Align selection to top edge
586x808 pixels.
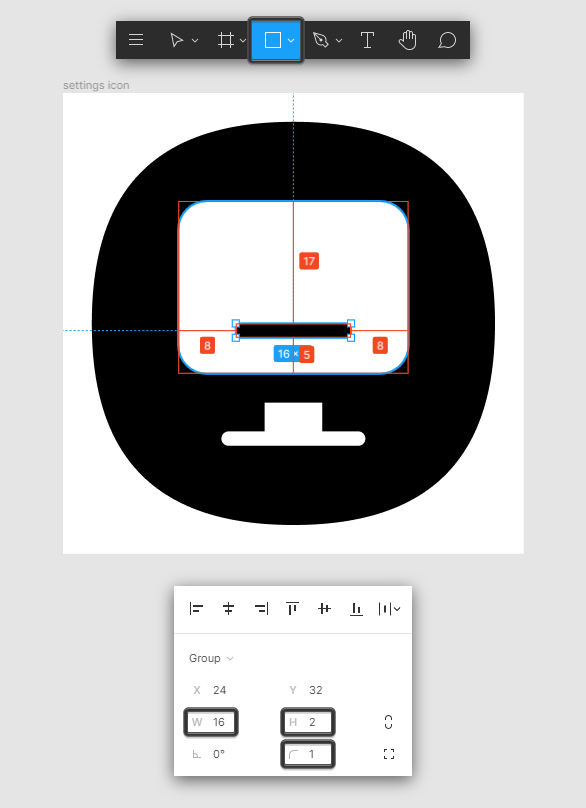(x=292, y=609)
